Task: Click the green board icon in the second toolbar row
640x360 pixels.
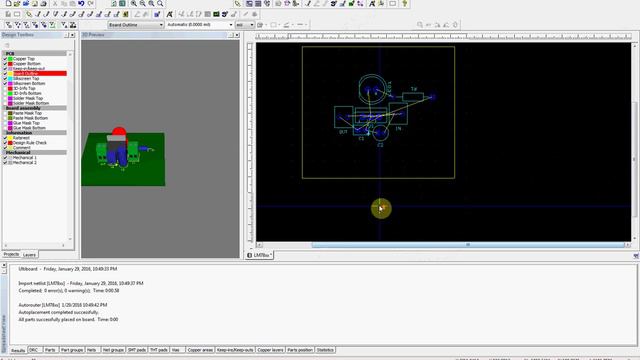Action: coord(216,14)
